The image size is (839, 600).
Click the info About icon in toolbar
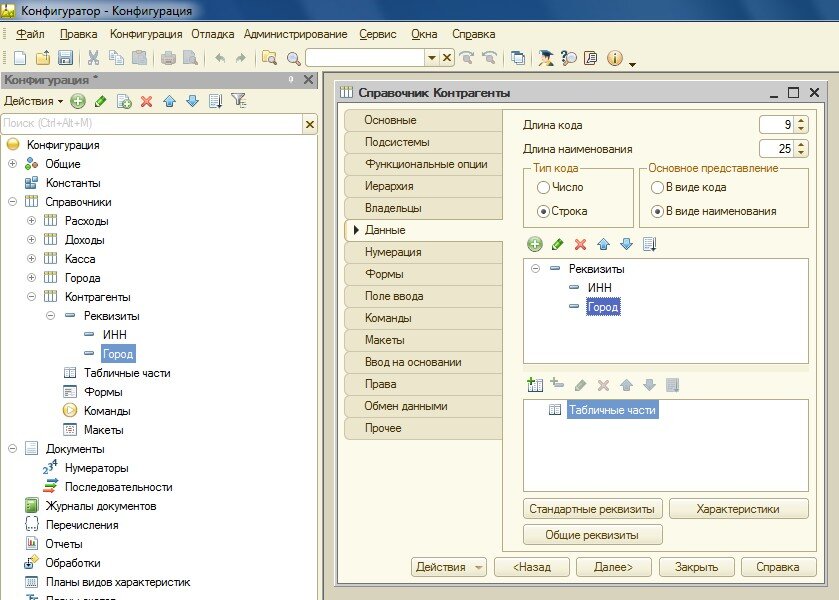coord(615,58)
